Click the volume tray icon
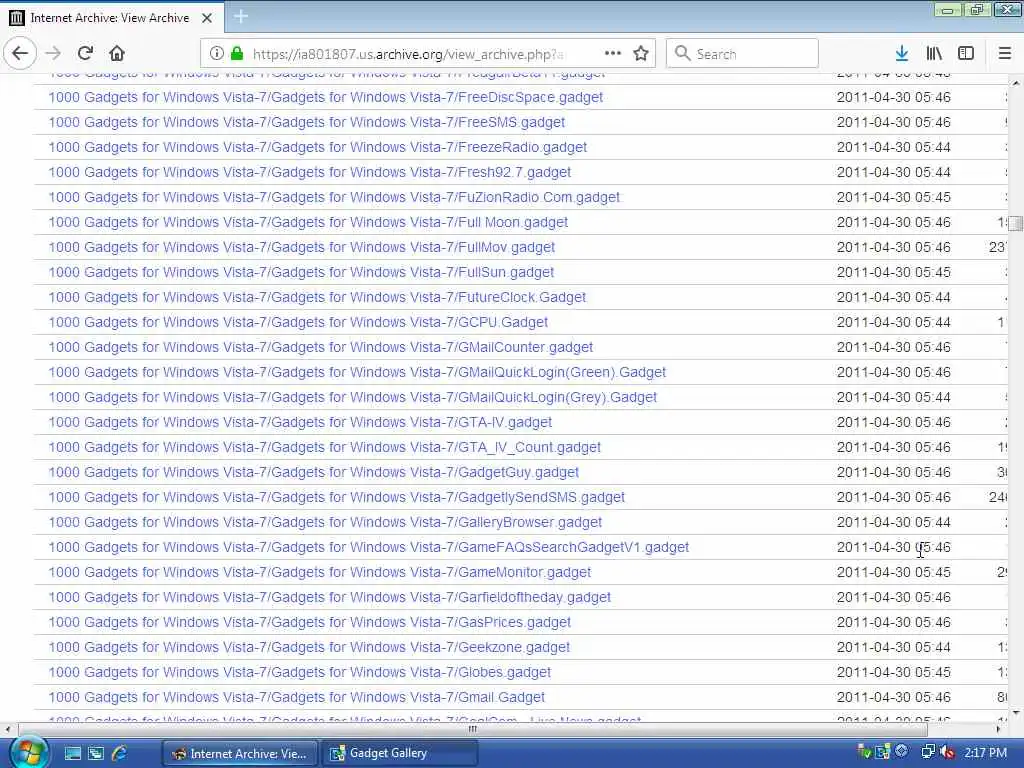The width and height of the screenshot is (1024, 768). tap(948, 753)
